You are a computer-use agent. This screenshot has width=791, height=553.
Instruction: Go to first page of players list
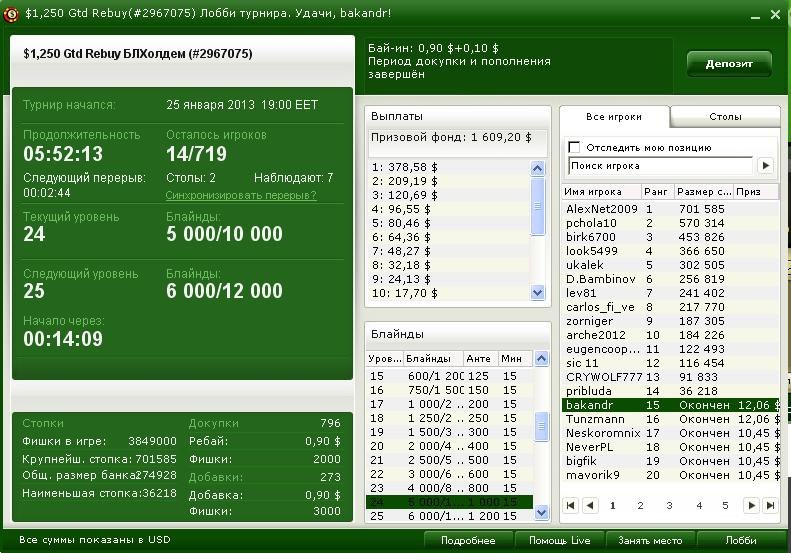pyautogui.click(x=571, y=505)
